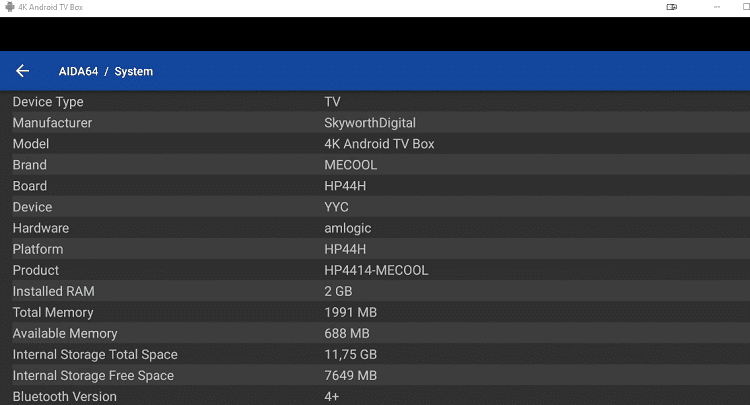The image size is (750, 405).
Task: Select the Device Type row
Action: click(x=375, y=101)
